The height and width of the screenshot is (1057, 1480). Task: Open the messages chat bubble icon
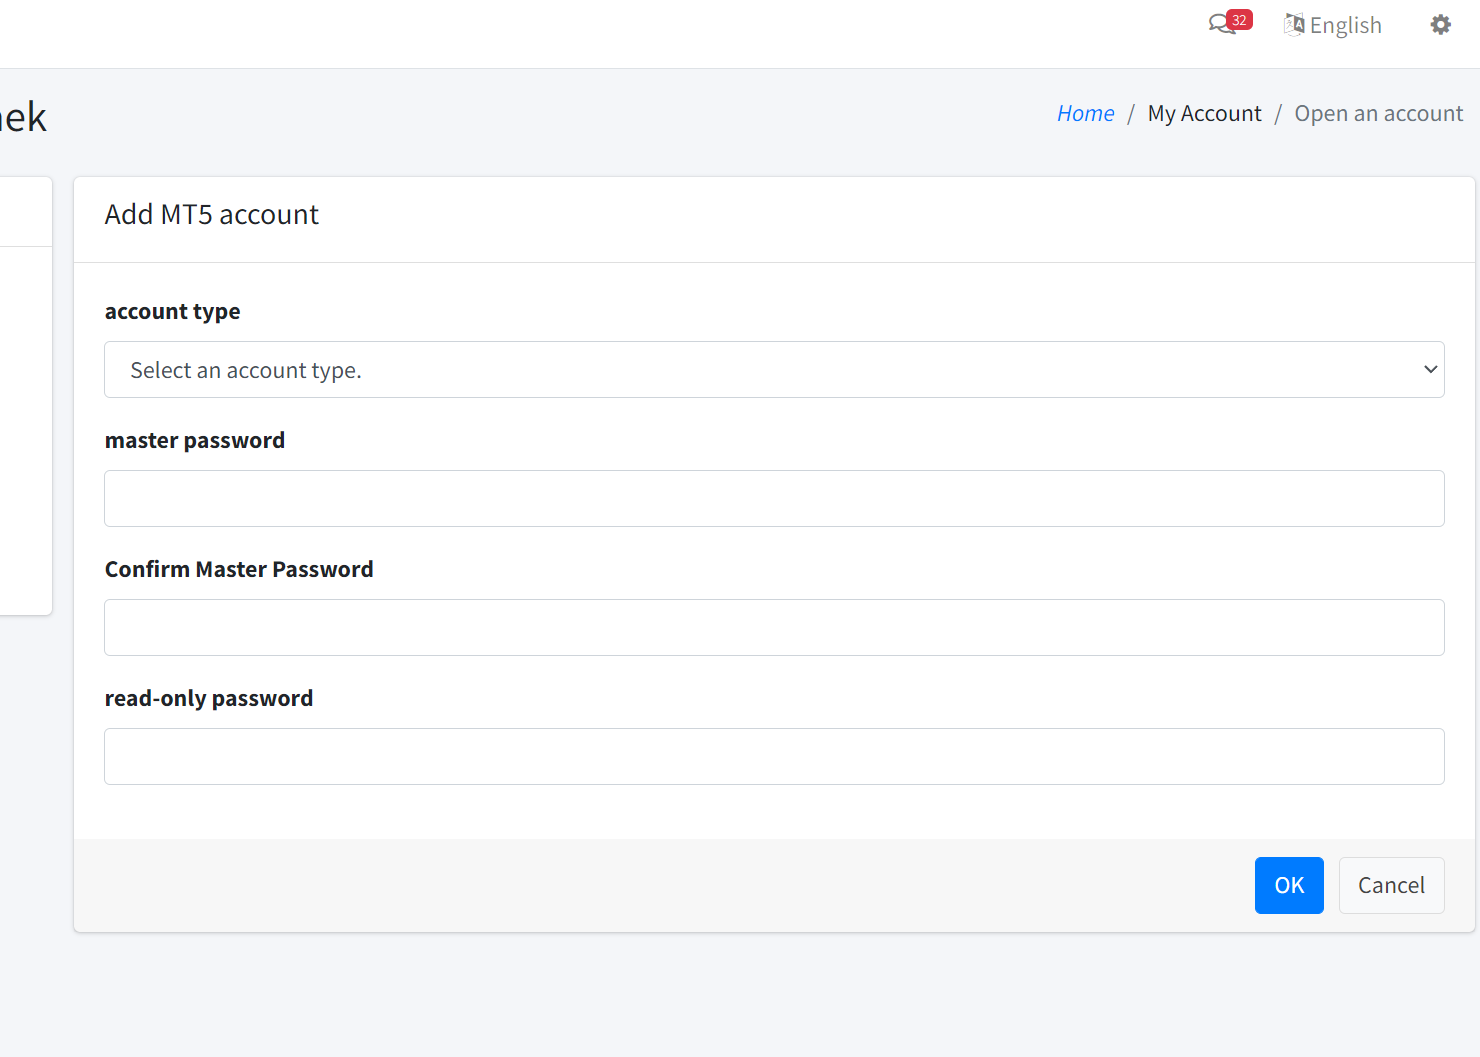1220,25
